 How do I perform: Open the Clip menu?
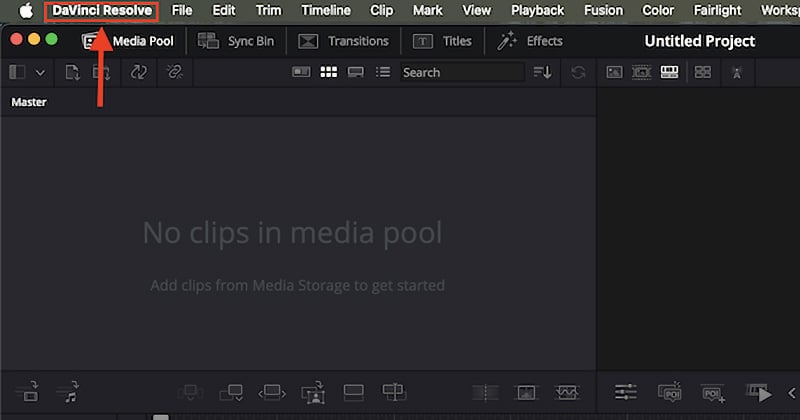[x=381, y=11]
